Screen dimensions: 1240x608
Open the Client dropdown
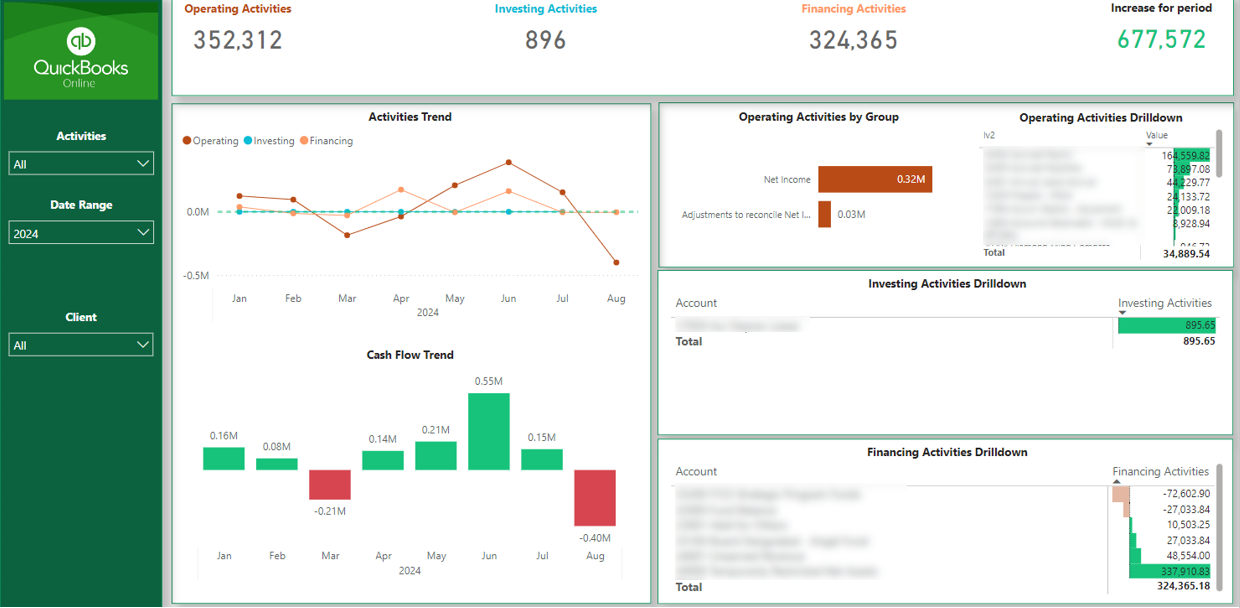point(80,344)
